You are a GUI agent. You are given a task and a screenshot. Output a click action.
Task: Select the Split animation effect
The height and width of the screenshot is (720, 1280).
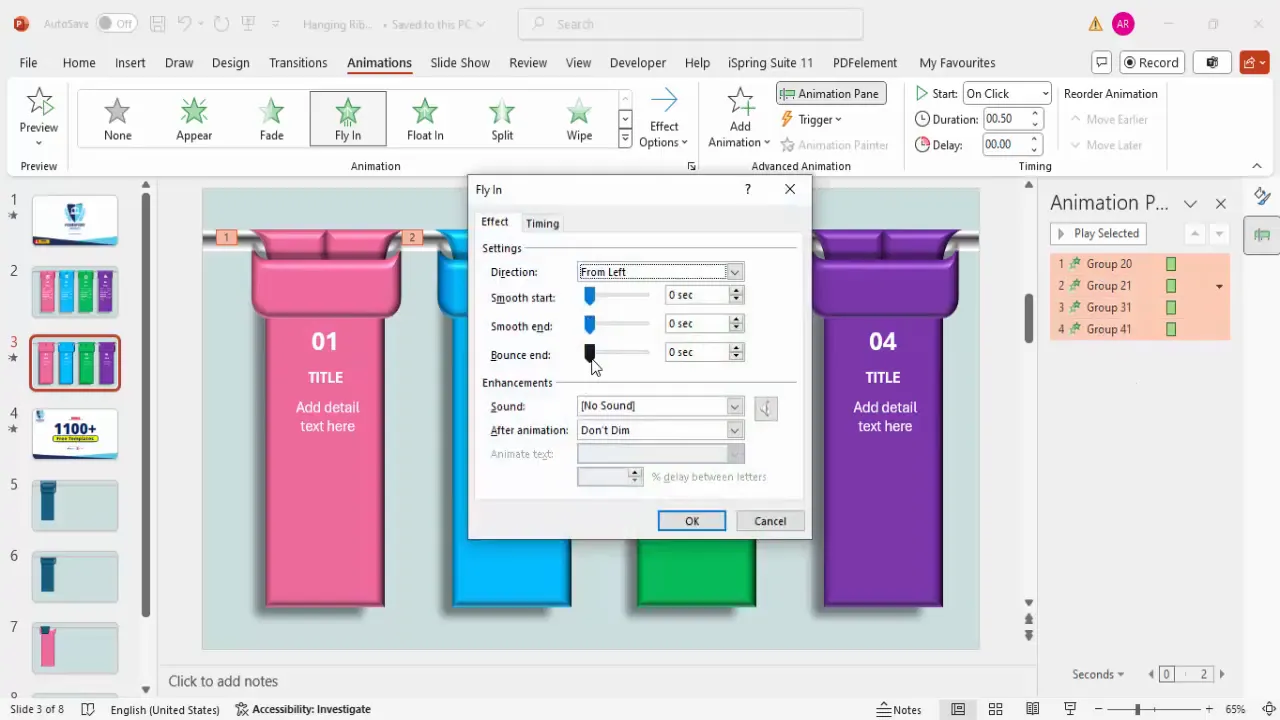click(x=502, y=119)
